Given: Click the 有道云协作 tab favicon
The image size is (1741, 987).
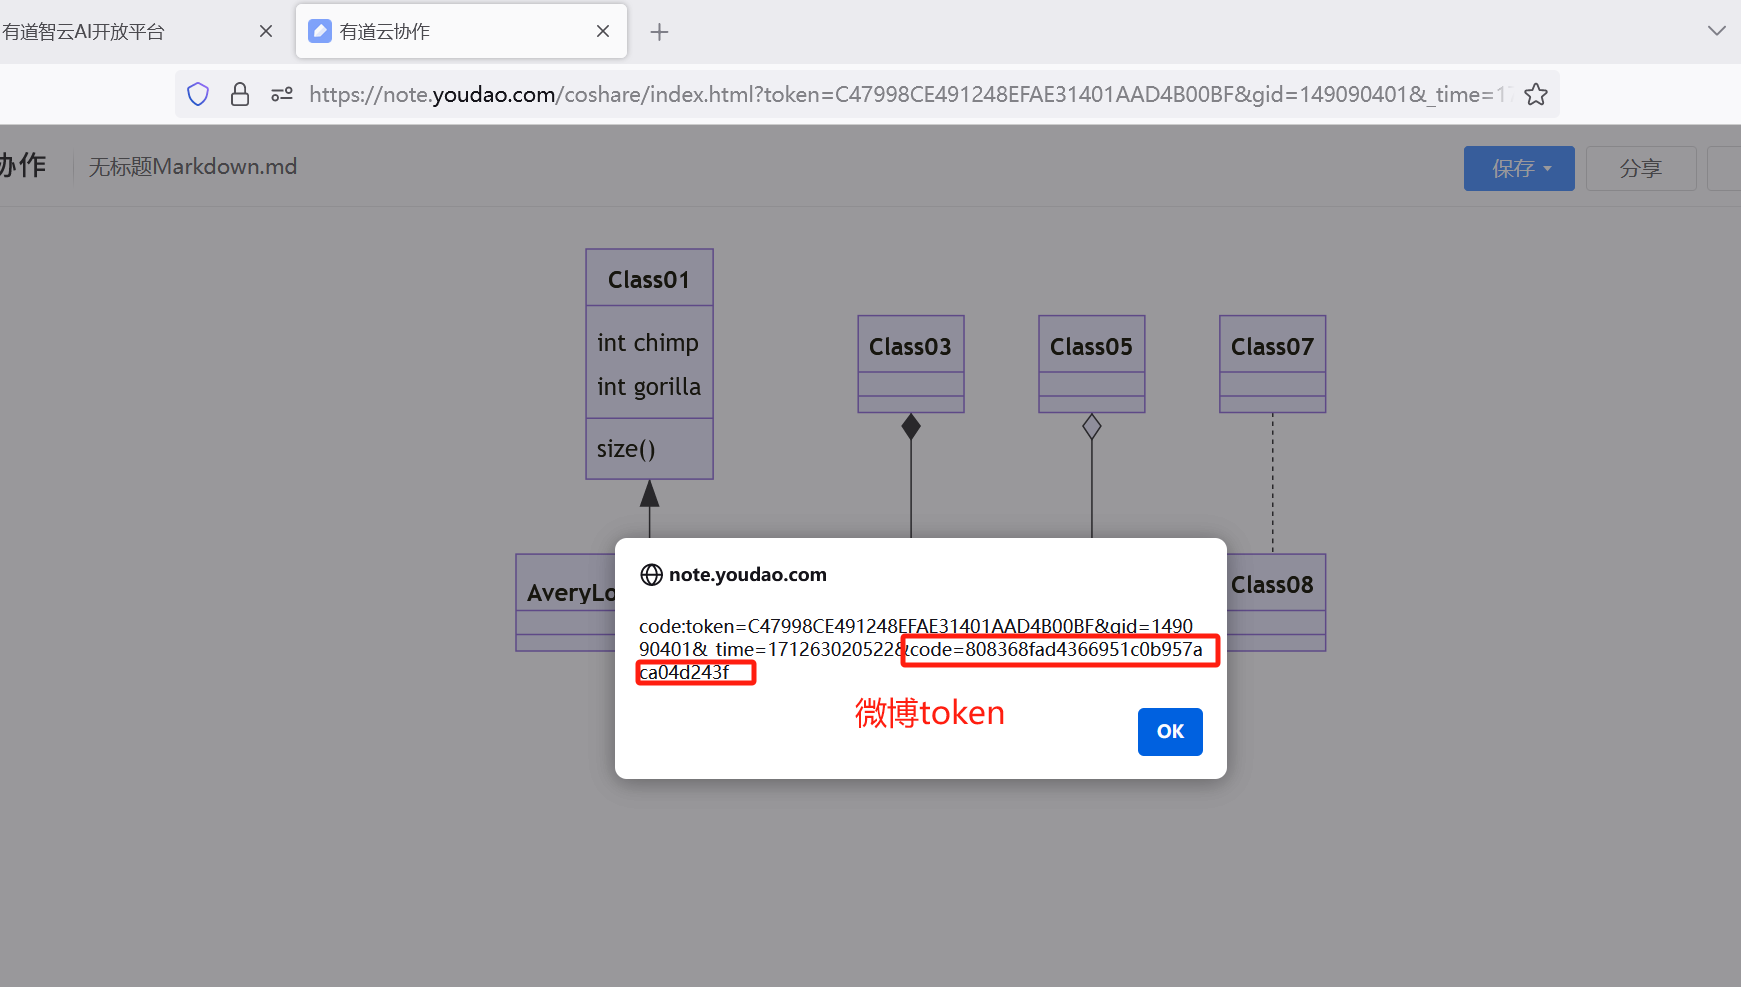Looking at the screenshot, I should click(x=320, y=31).
